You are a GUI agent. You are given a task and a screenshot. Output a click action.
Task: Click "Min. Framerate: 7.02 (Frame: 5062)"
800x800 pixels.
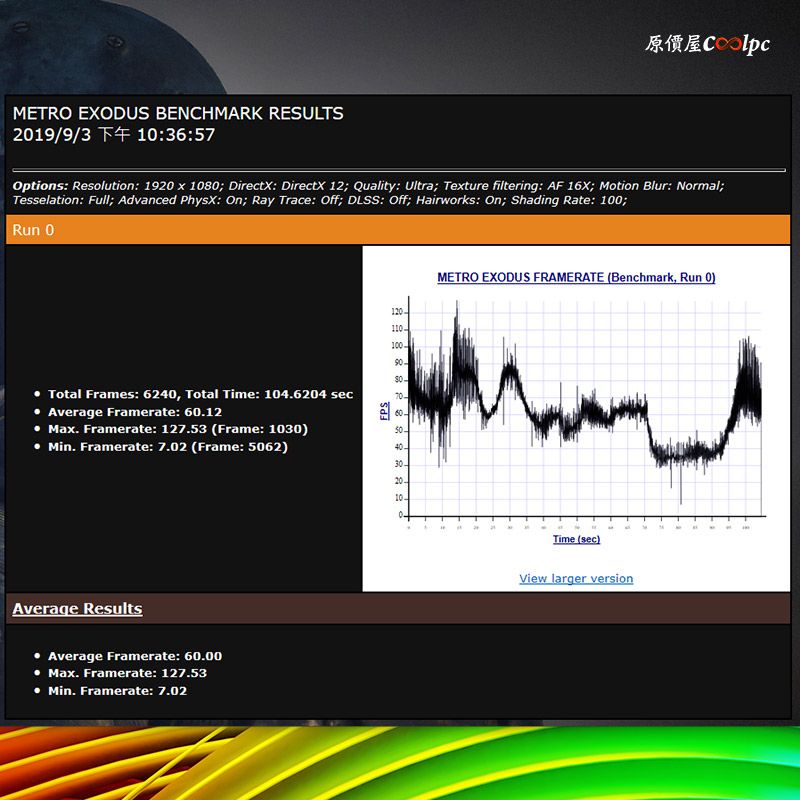point(168,447)
